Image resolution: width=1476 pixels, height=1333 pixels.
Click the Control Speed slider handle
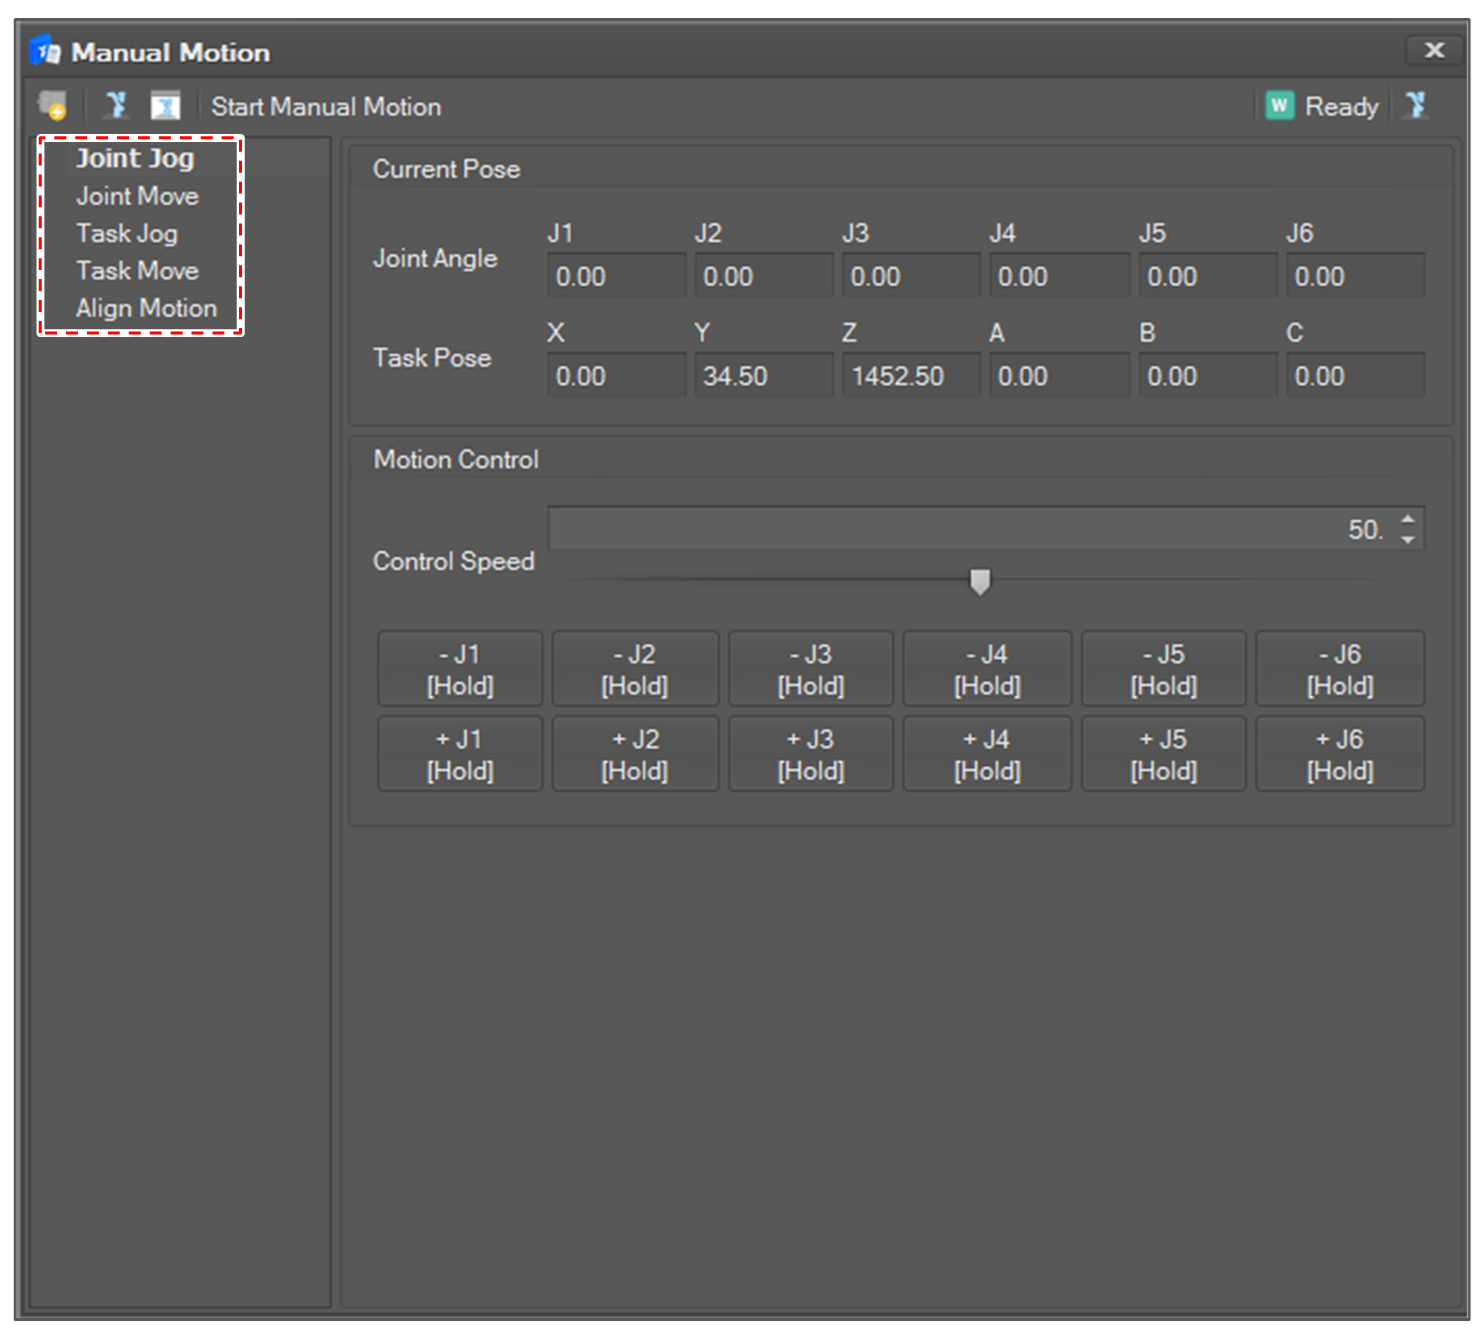[980, 582]
